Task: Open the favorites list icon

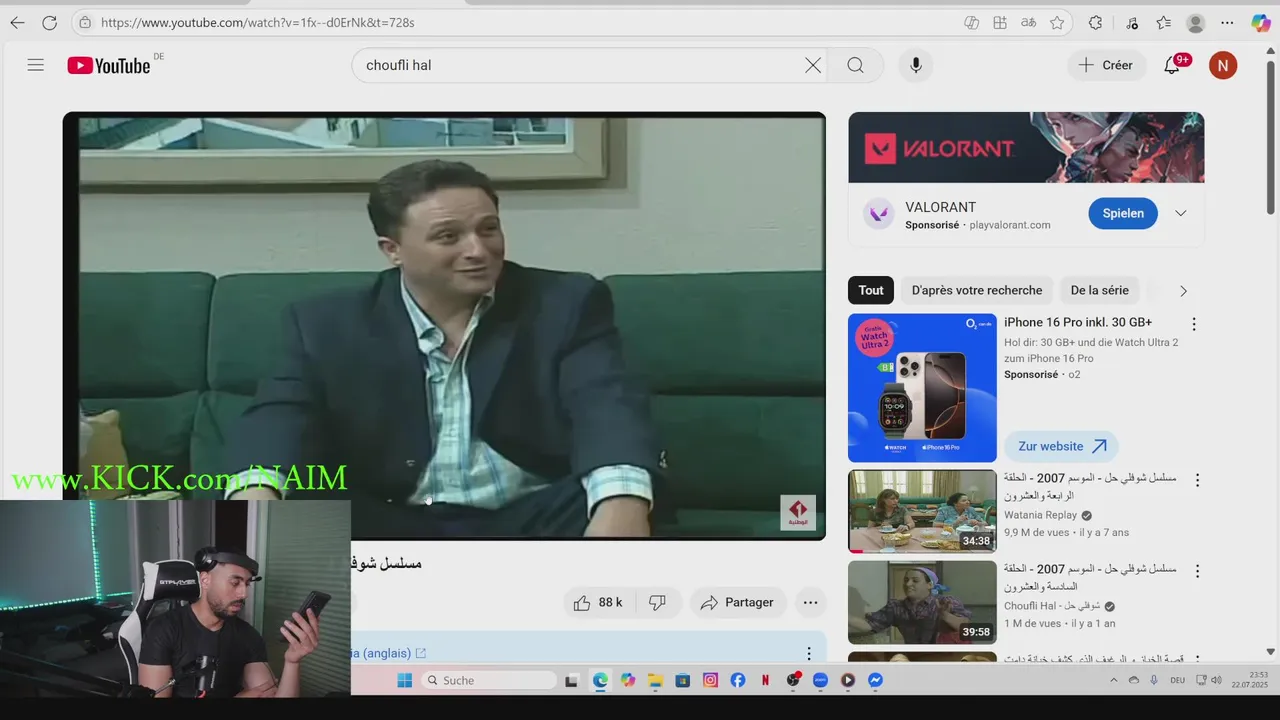Action: click(x=1164, y=22)
